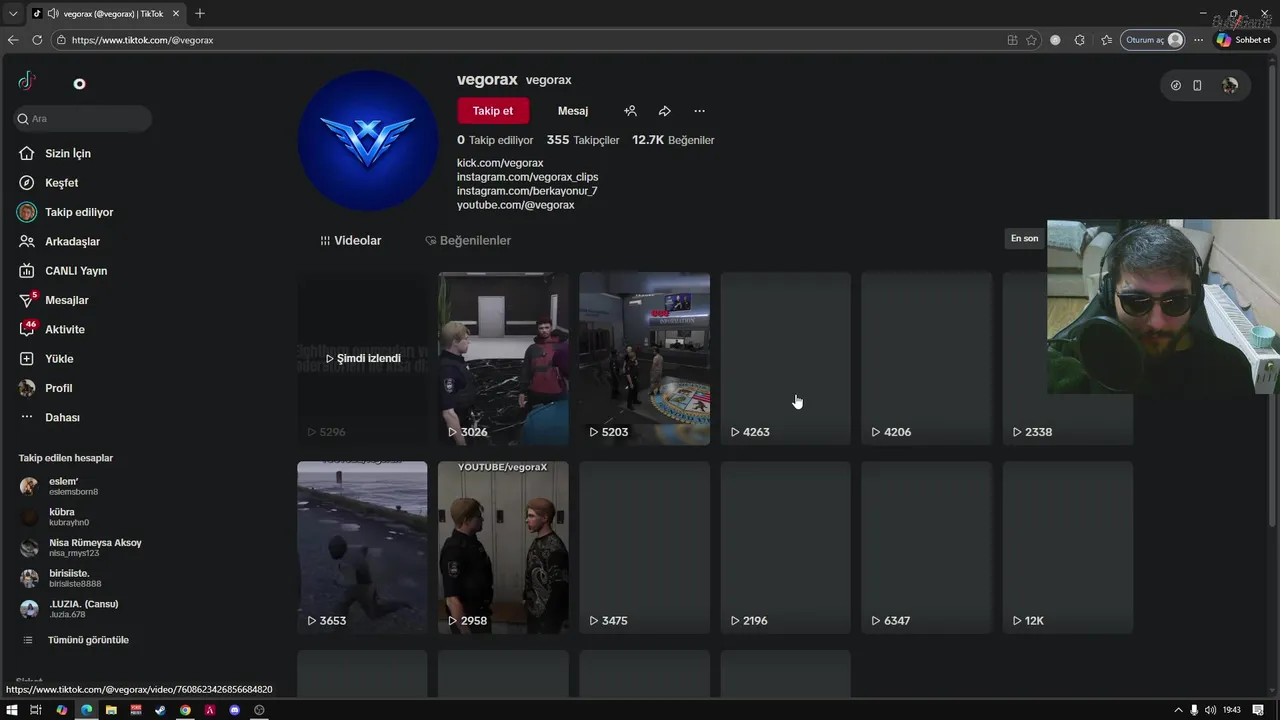This screenshot has height=720, width=1280.
Task: Open the video with 5203 views
Action: click(x=644, y=358)
